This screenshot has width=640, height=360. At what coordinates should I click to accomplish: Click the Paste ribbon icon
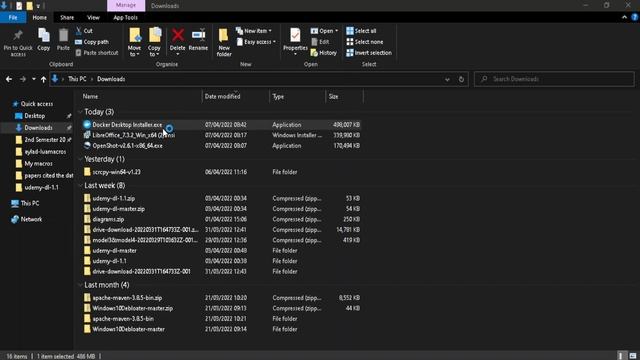(63, 35)
